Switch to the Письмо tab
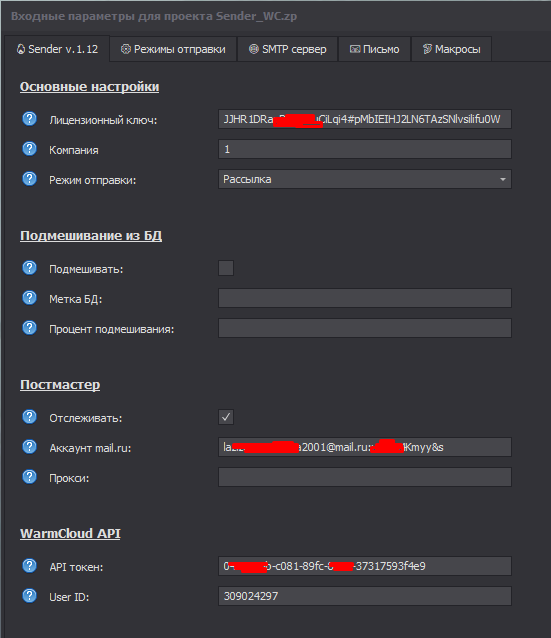 [x=374, y=49]
